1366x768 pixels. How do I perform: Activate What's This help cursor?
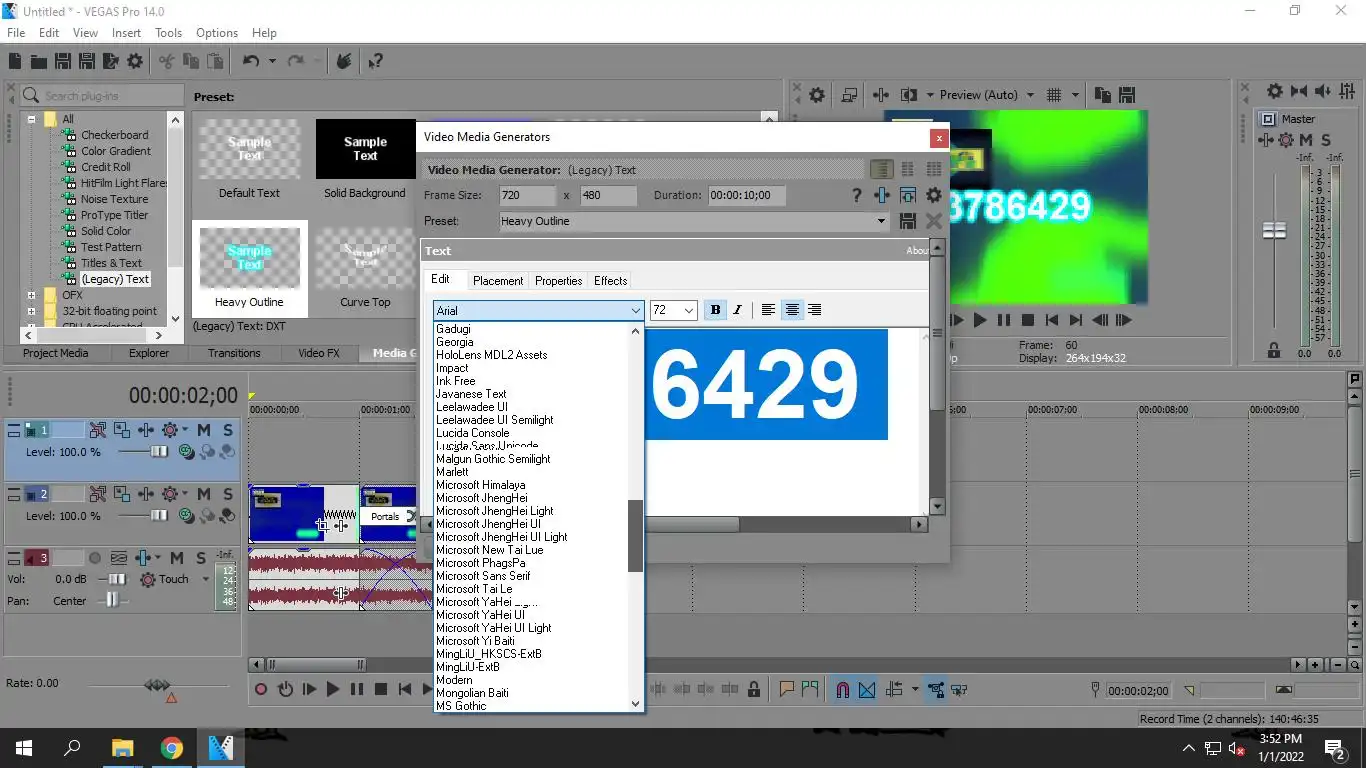tap(375, 61)
